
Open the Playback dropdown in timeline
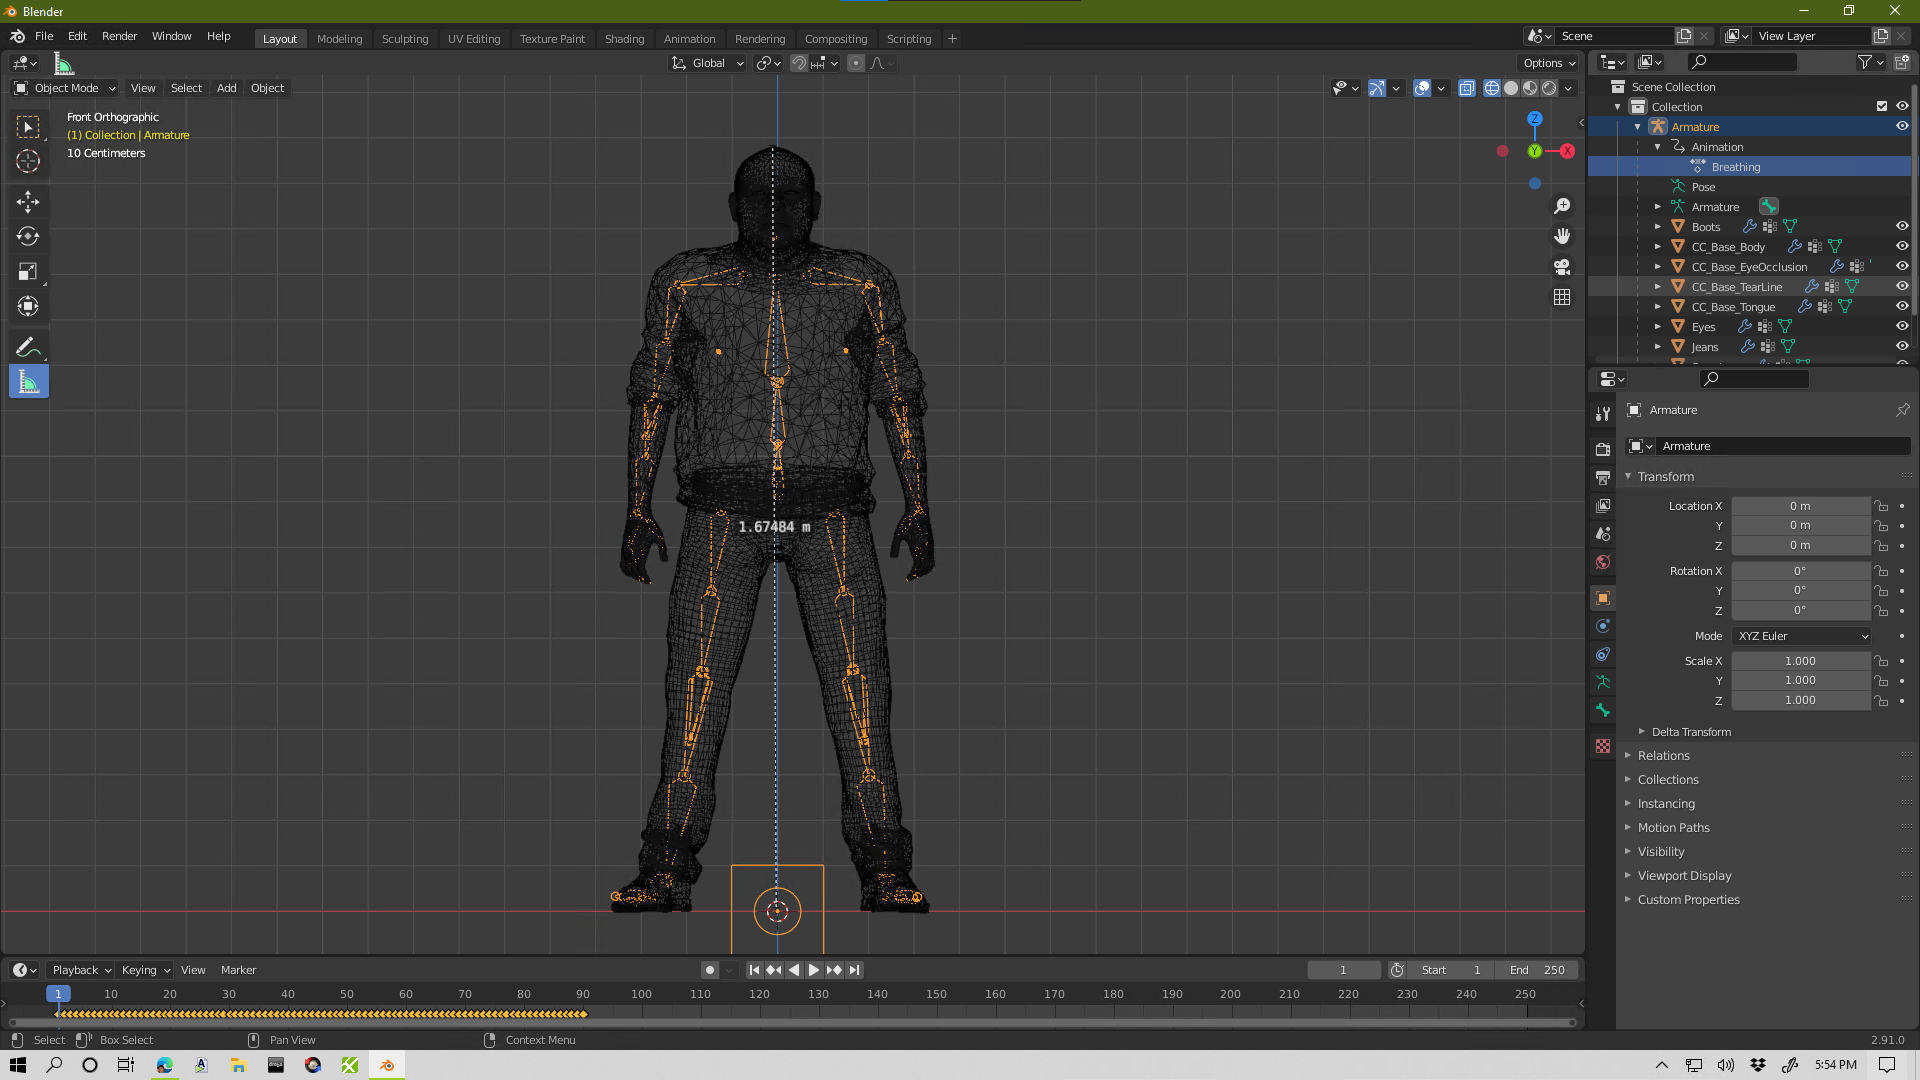pos(80,970)
